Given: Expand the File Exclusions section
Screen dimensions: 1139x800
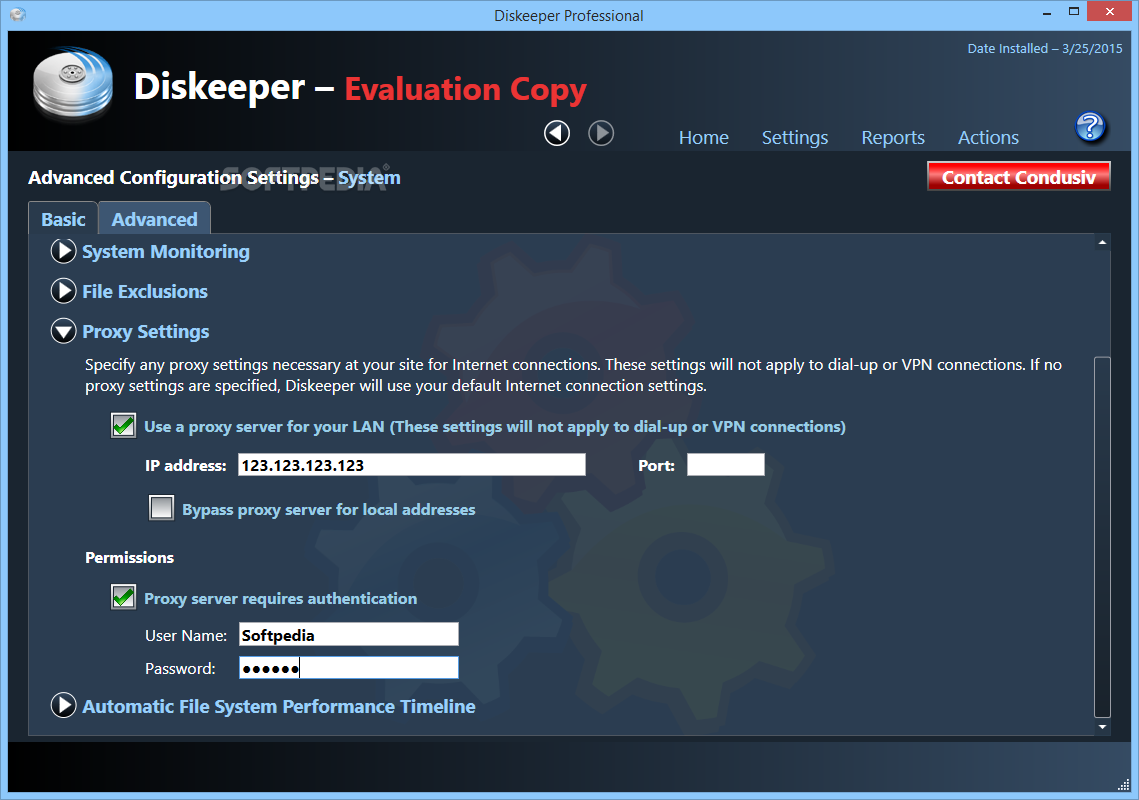Looking at the screenshot, I should point(63,291).
